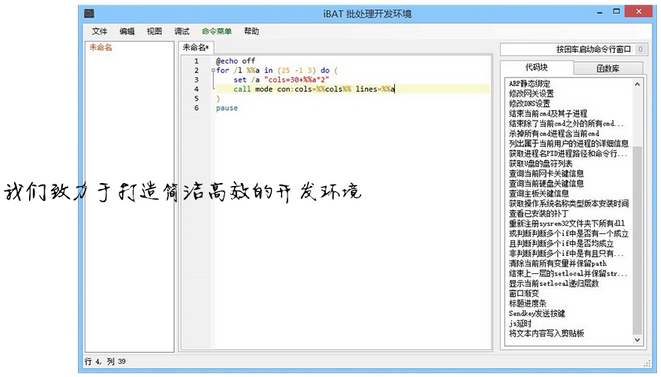This screenshot has height=377, width=661.
Task: Click the for /l loop code line
Action: pos(277,70)
